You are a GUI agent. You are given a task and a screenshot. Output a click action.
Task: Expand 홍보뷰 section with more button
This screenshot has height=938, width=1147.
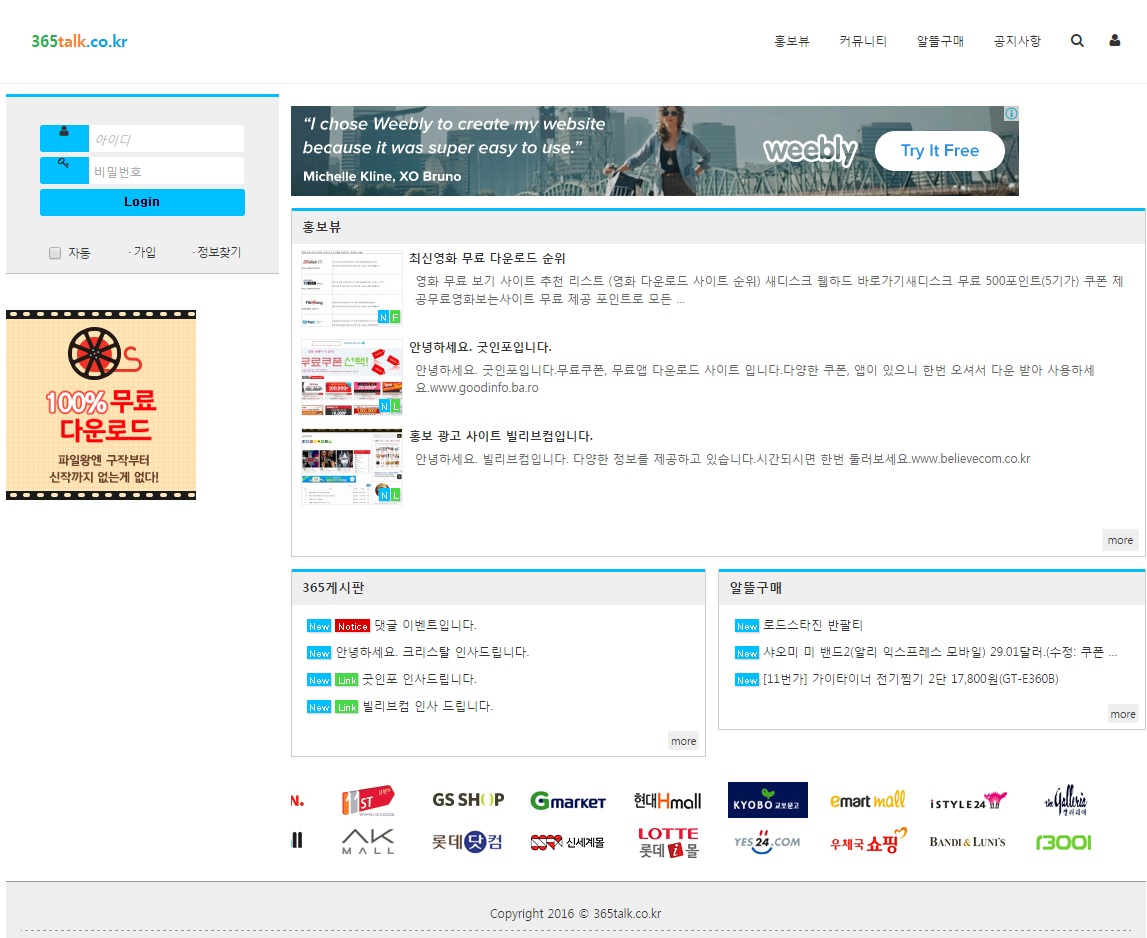click(x=1120, y=540)
